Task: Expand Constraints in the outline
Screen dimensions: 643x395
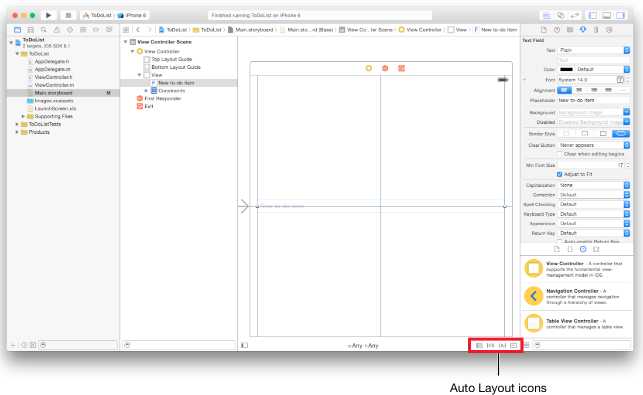Action: point(146,91)
